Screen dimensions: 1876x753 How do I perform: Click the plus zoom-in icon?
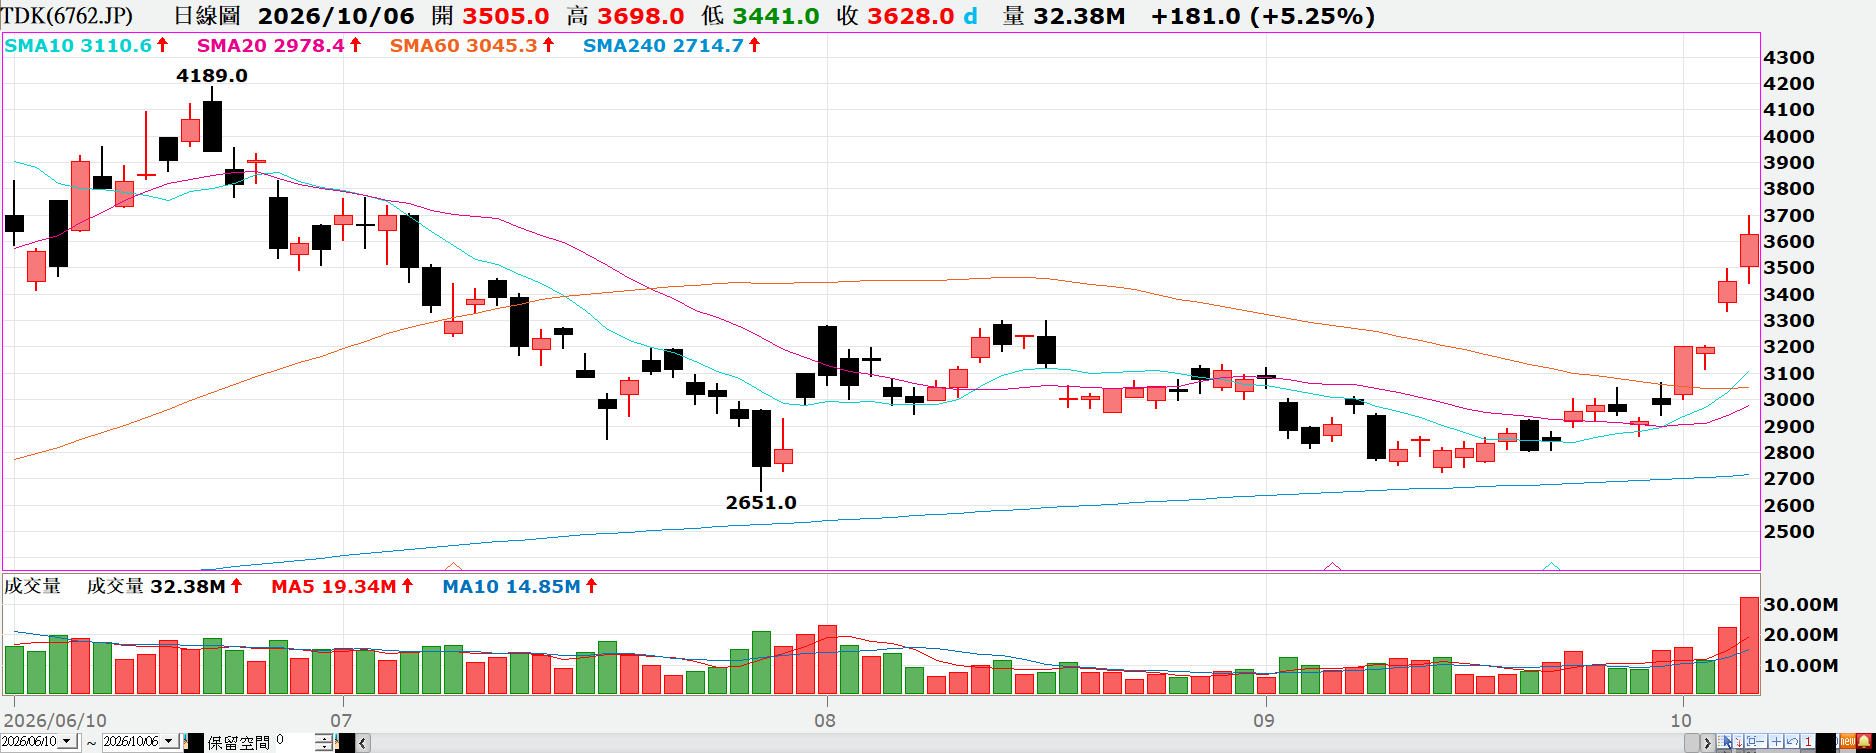click(1776, 741)
